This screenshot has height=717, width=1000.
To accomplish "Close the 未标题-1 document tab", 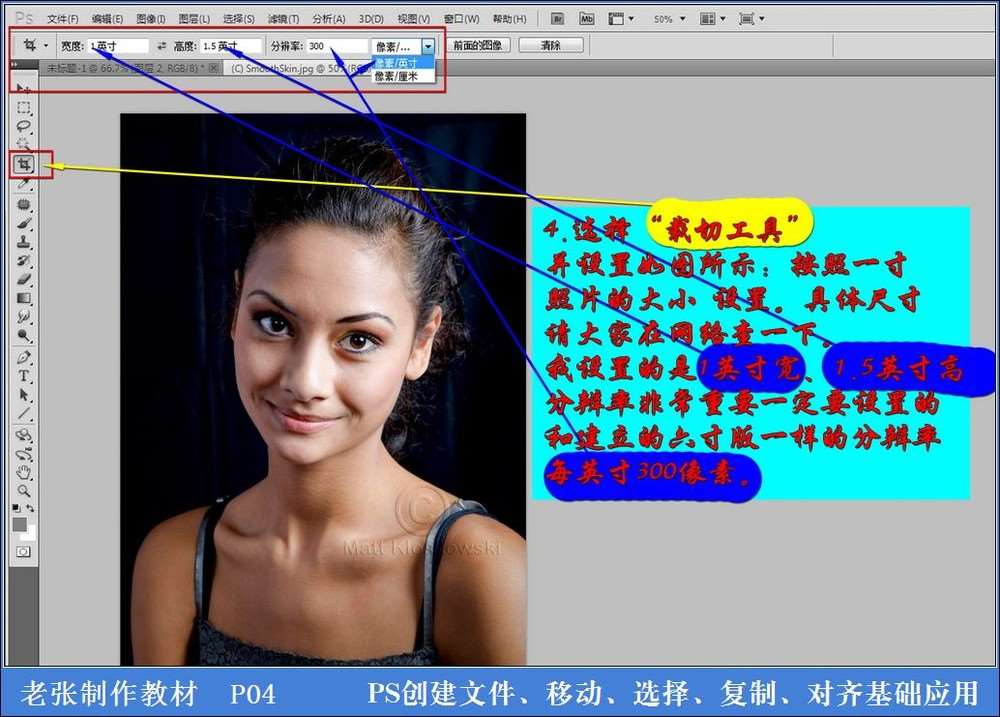I will [x=214, y=67].
